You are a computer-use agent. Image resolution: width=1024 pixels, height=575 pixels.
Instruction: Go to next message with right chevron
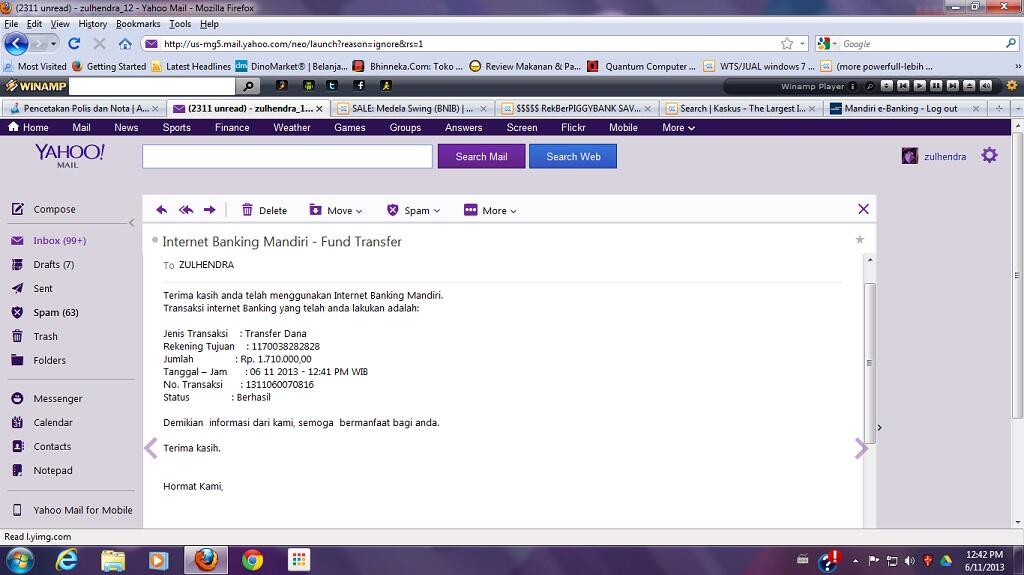861,448
